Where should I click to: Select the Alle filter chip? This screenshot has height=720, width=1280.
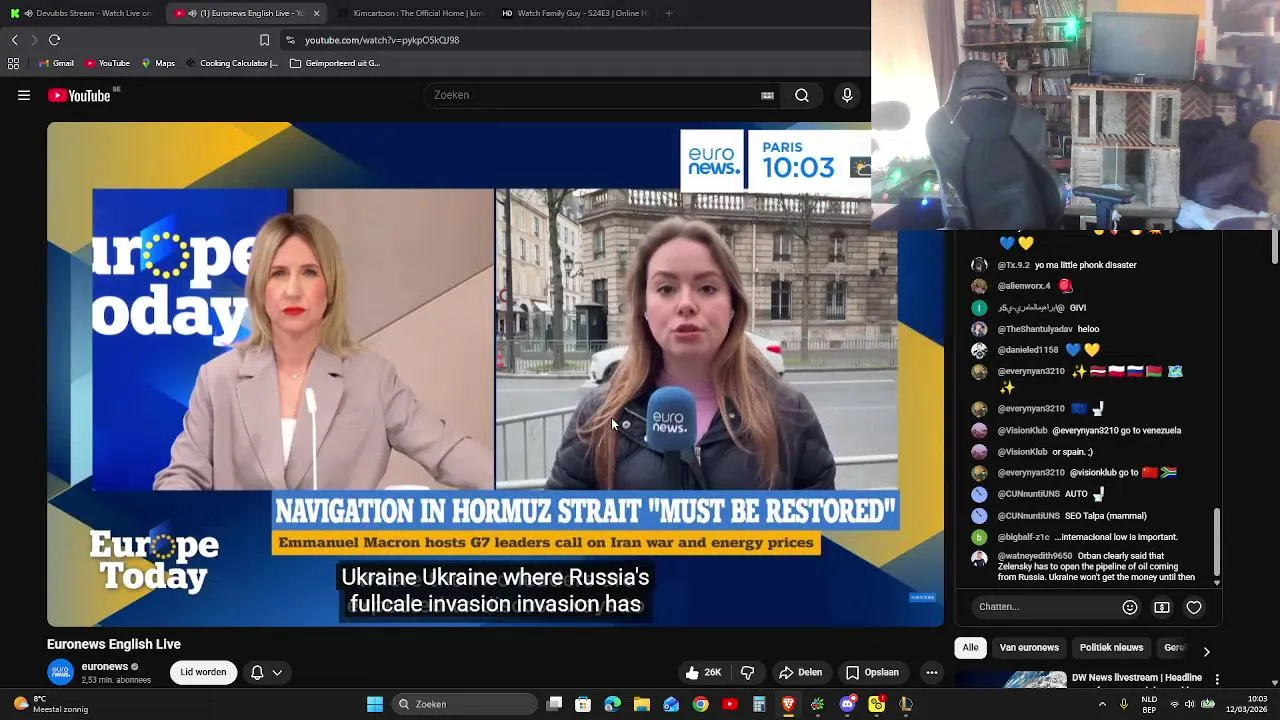point(970,648)
